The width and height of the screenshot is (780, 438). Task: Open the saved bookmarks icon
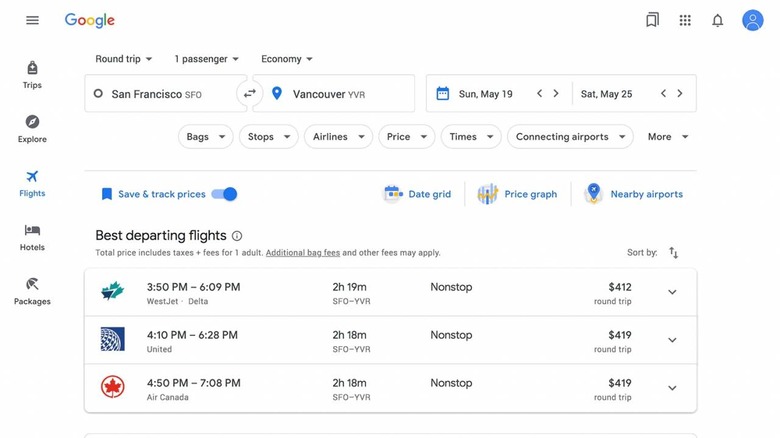(652, 20)
